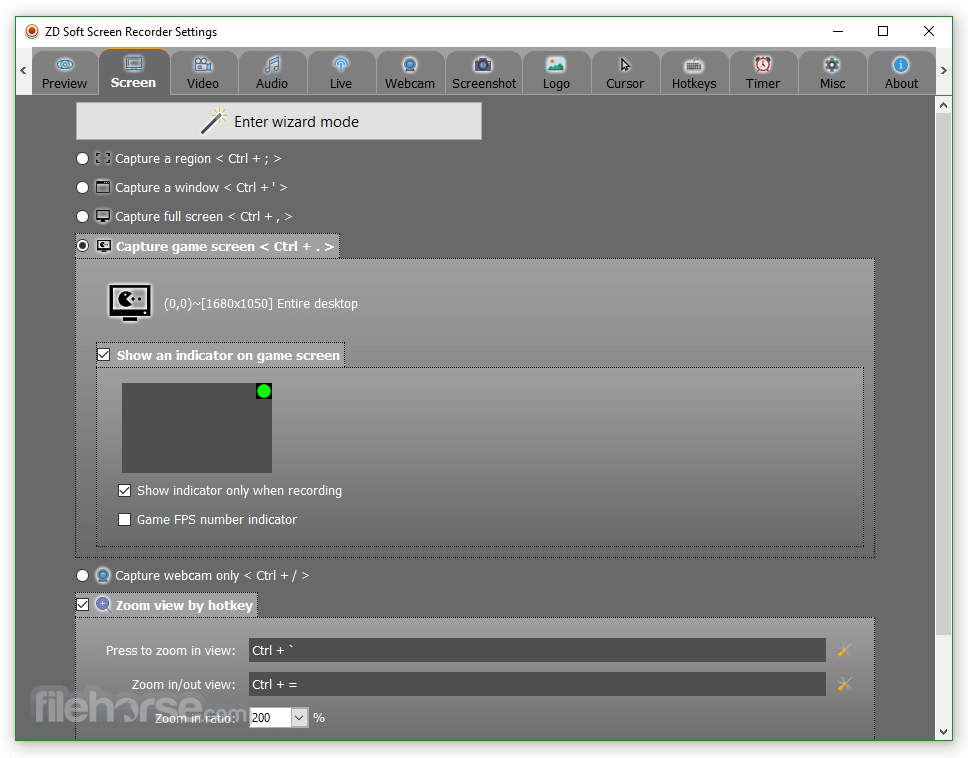Image resolution: width=968 pixels, height=758 pixels.
Task: Click the wizard wand icon
Action: click(214, 121)
